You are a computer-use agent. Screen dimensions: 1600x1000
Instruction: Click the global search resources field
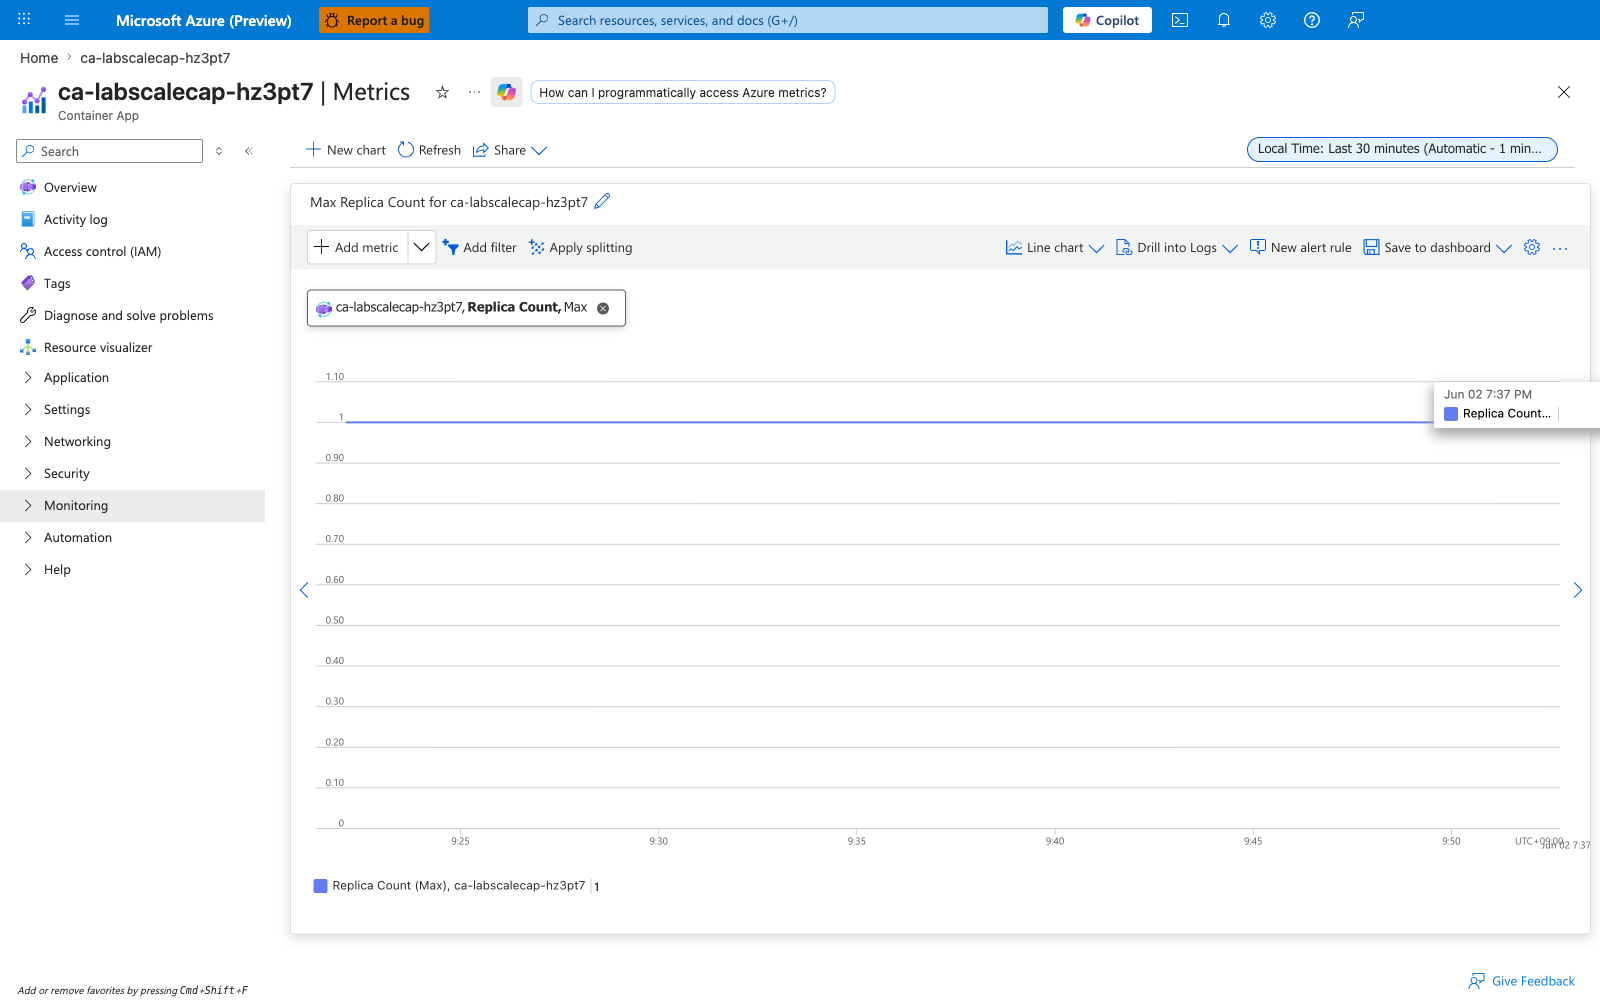pos(788,20)
